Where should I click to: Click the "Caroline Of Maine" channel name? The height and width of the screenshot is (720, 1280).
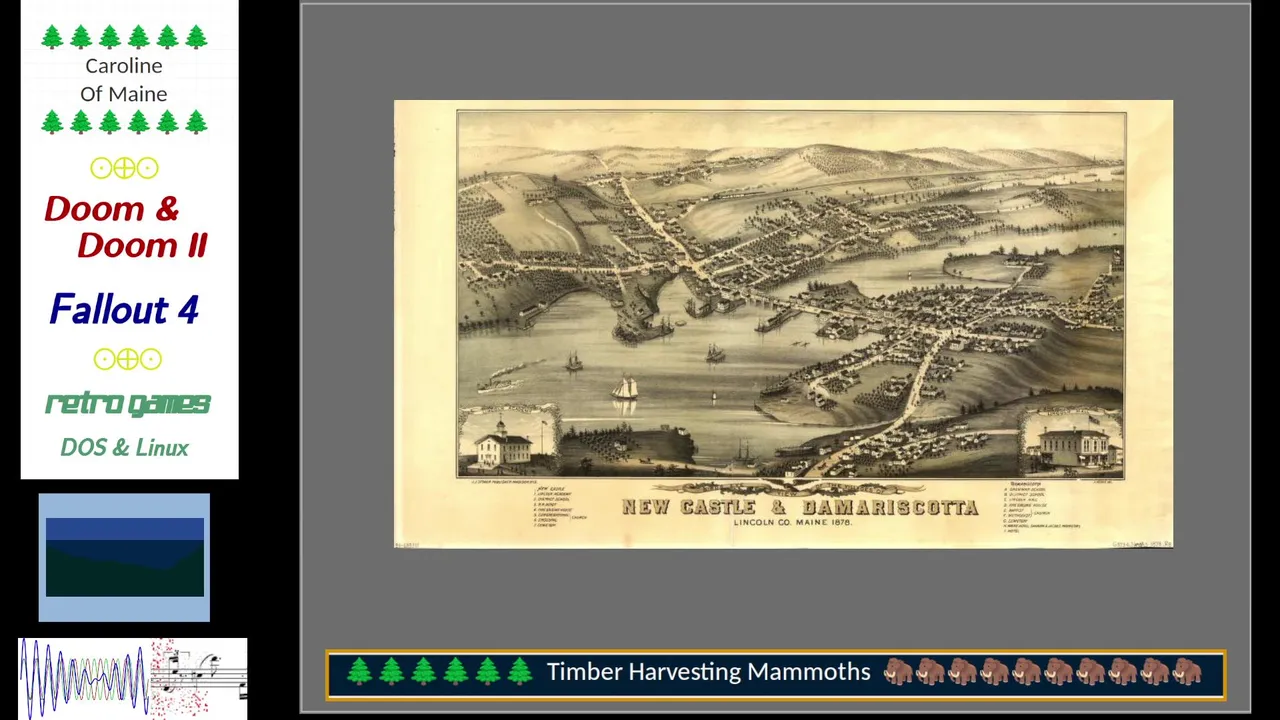click(124, 79)
